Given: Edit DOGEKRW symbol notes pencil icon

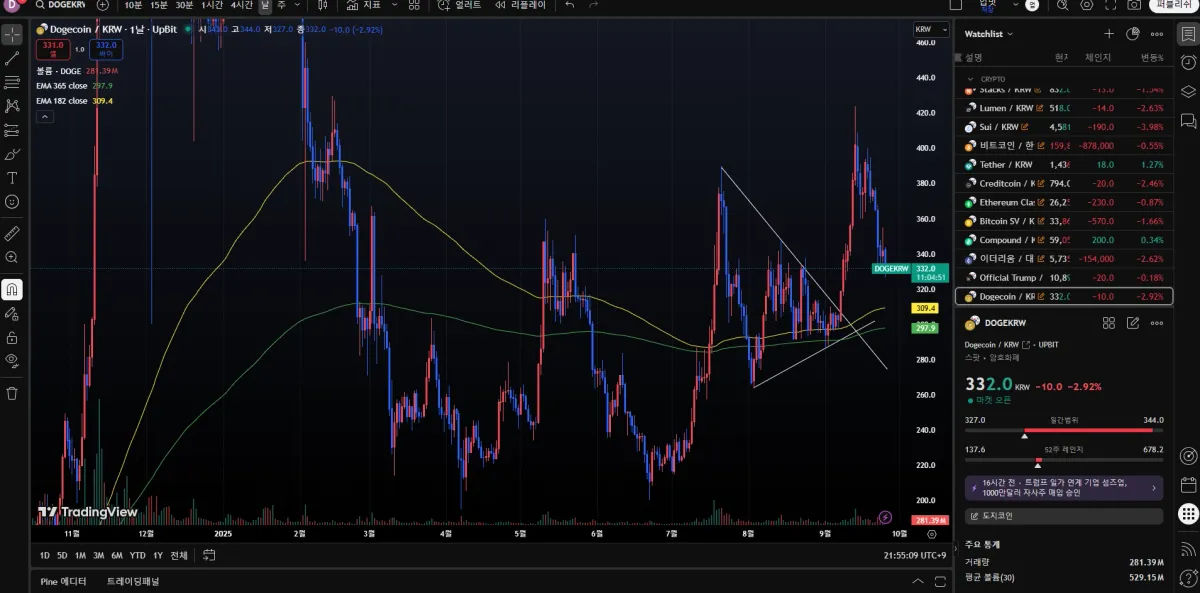Looking at the screenshot, I should point(1133,323).
